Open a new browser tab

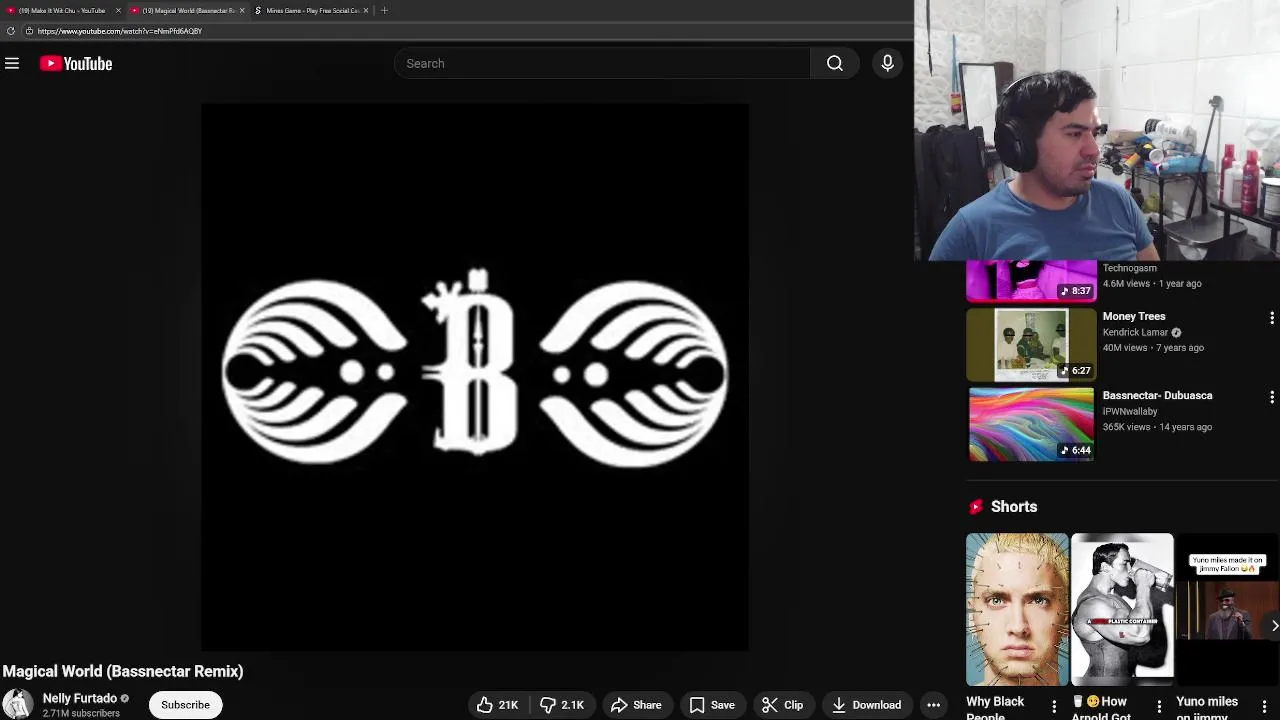[384, 10]
